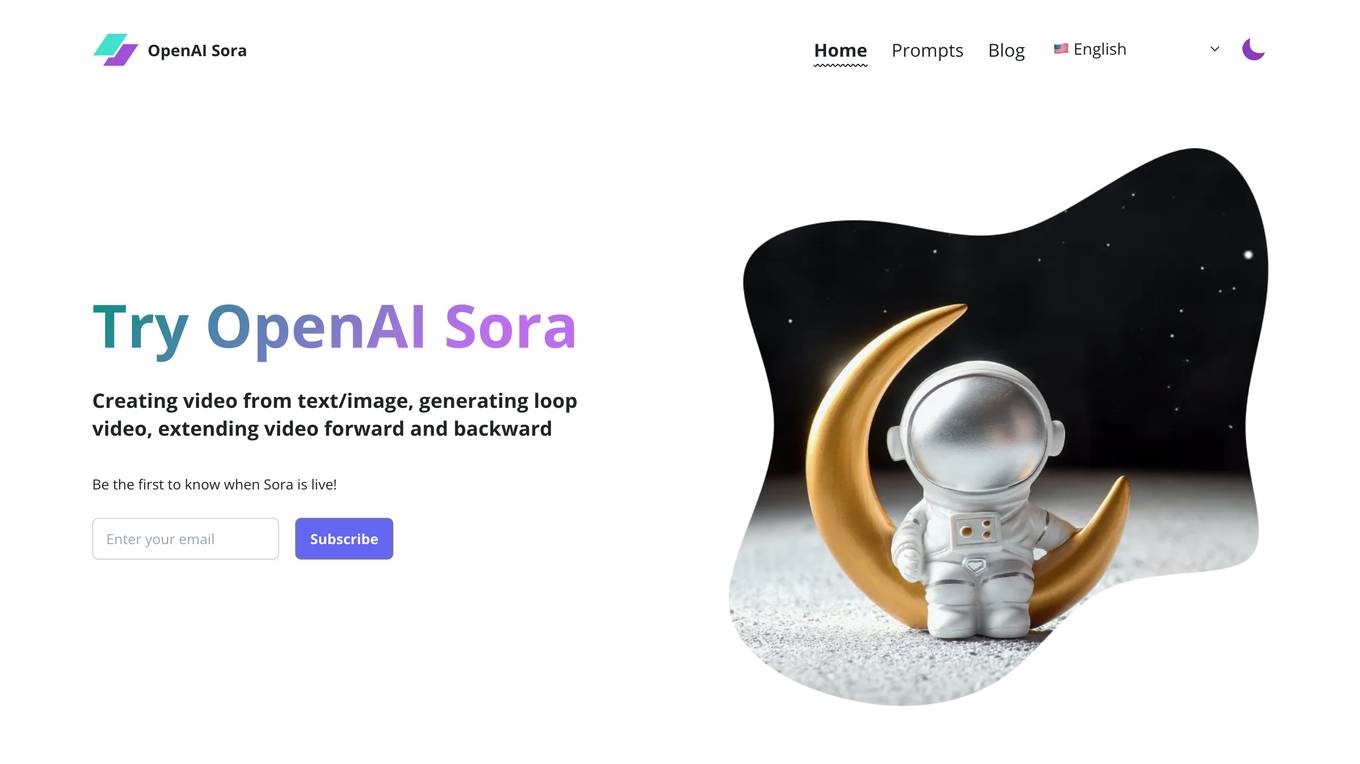Click the Subscribe button
Viewport: 1360px width, 764px height.
click(344, 539)
